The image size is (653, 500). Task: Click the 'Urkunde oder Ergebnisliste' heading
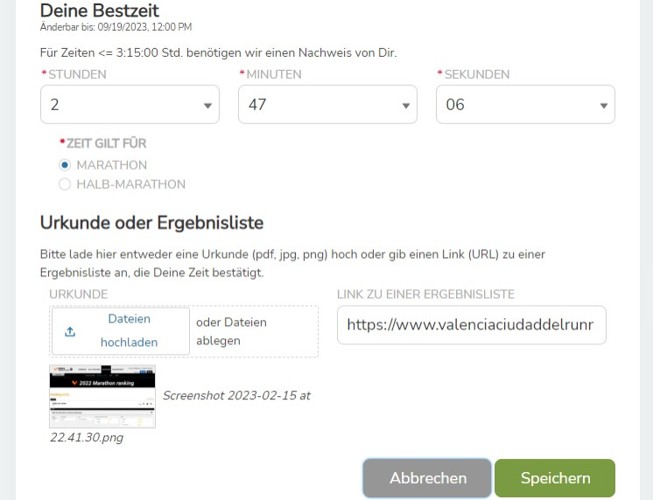(151, 222)
